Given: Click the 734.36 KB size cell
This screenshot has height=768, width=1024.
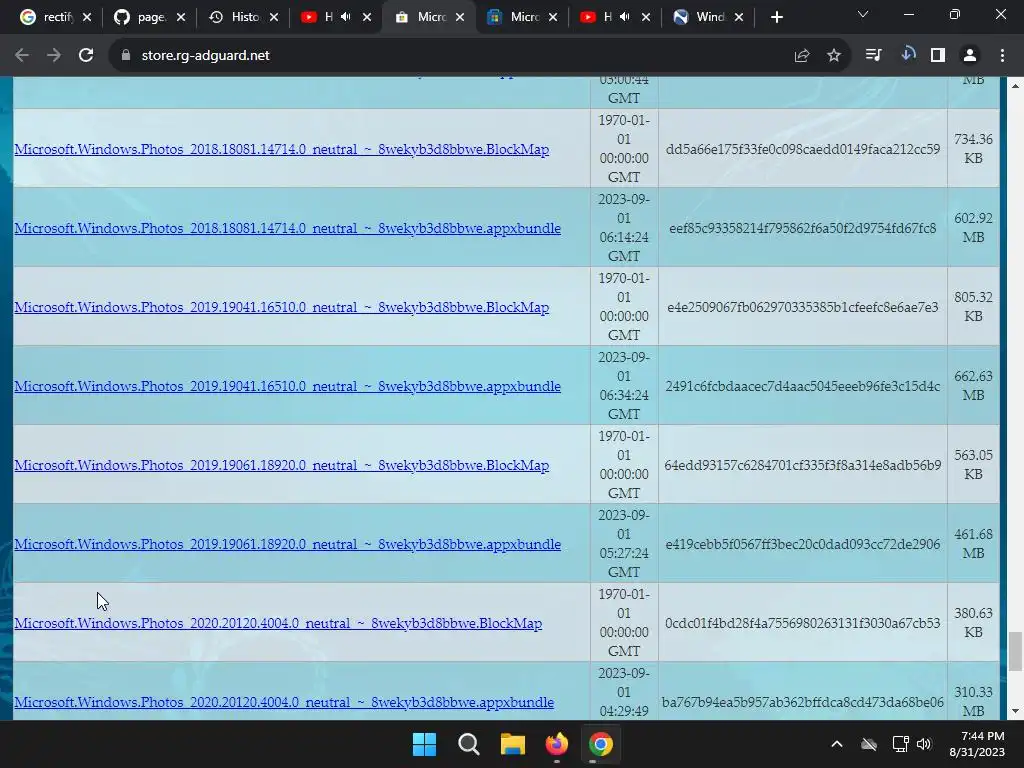Looking at the screenshot, I should click(x=973, y=148).
